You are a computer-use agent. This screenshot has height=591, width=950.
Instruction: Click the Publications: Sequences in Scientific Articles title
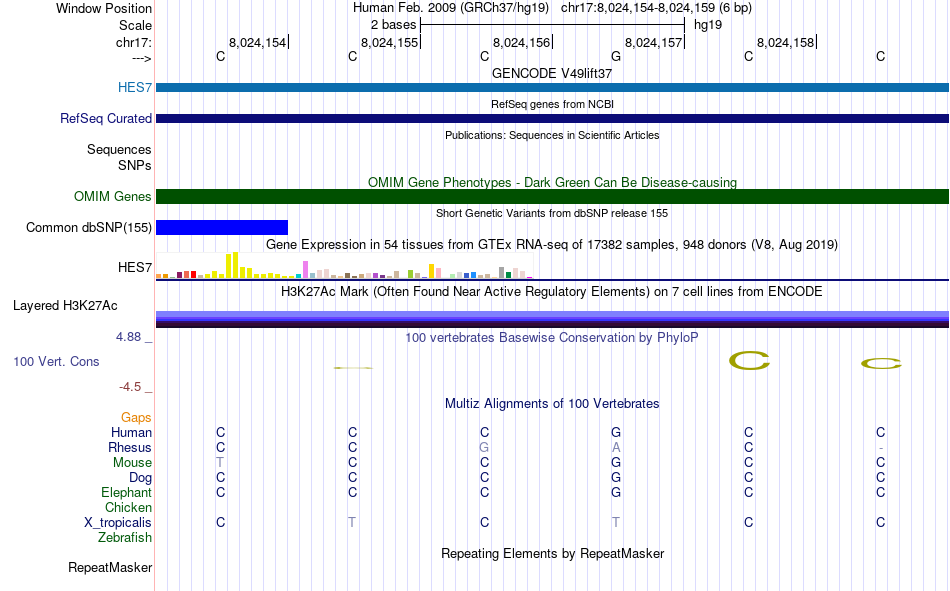point(552,135)
